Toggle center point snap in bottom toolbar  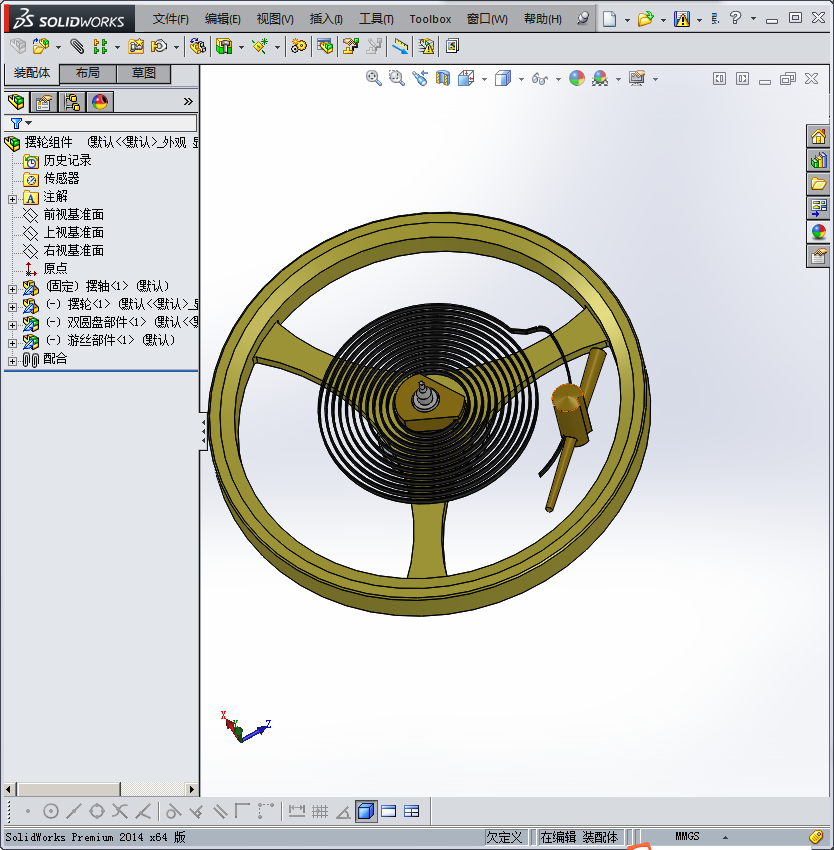(x=51, y=811)
